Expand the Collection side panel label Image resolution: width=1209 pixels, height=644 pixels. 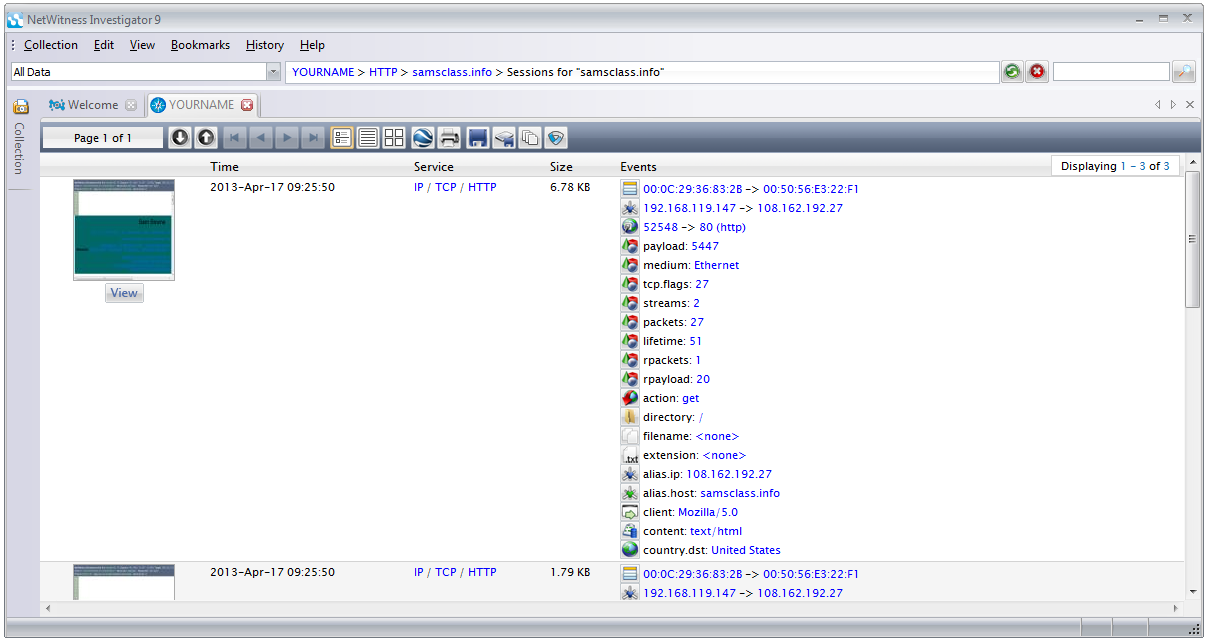point(20,148)
